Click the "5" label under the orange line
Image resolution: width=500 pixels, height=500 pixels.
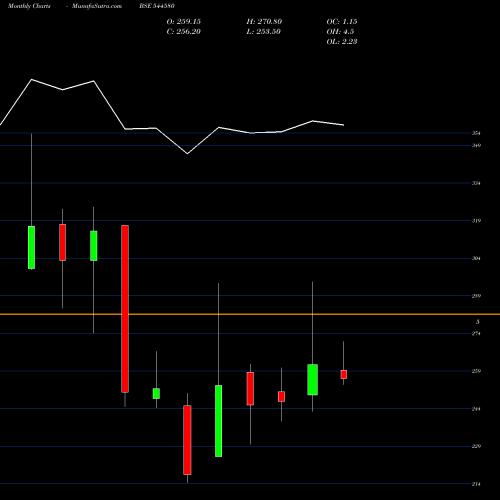point(478,322)
